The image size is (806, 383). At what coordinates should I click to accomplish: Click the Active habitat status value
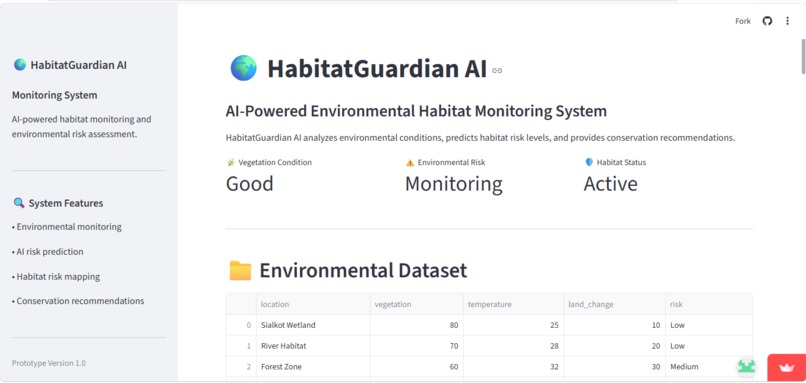tap(611, 184)
